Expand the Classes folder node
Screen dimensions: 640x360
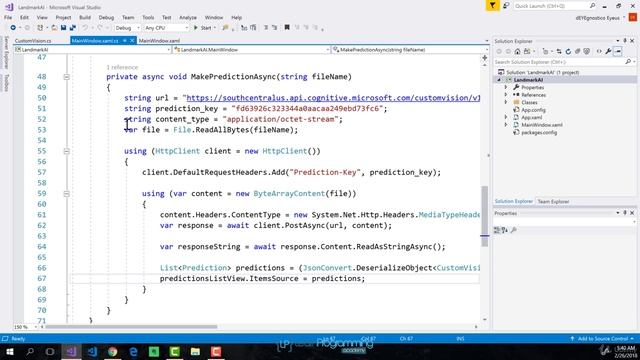point(506,102)
